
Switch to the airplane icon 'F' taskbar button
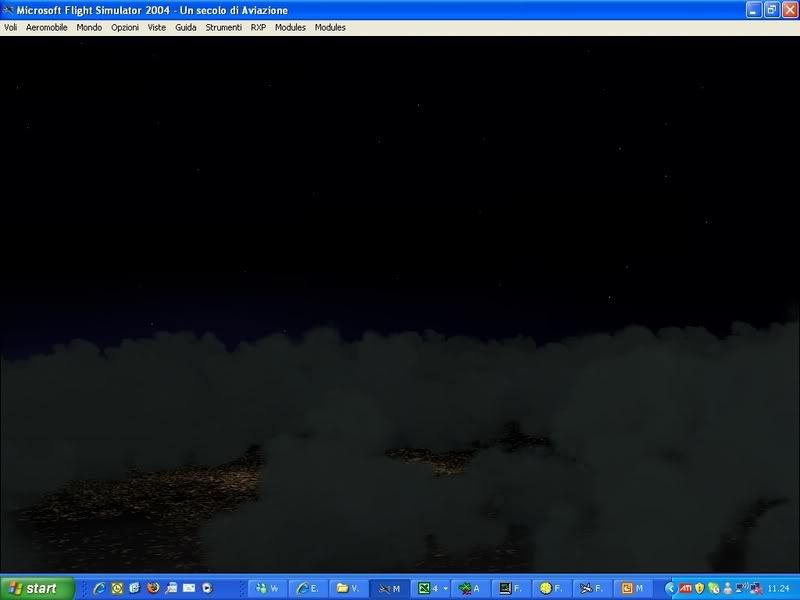point(592,589)
